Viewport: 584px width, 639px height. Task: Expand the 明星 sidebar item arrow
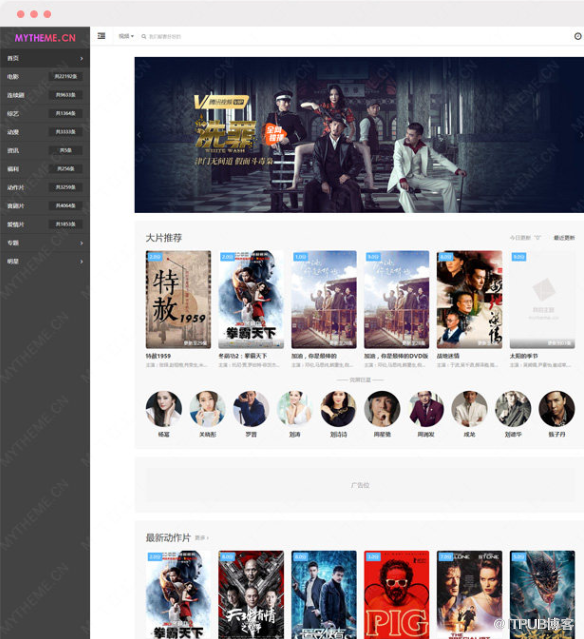[x=82, y=262]
